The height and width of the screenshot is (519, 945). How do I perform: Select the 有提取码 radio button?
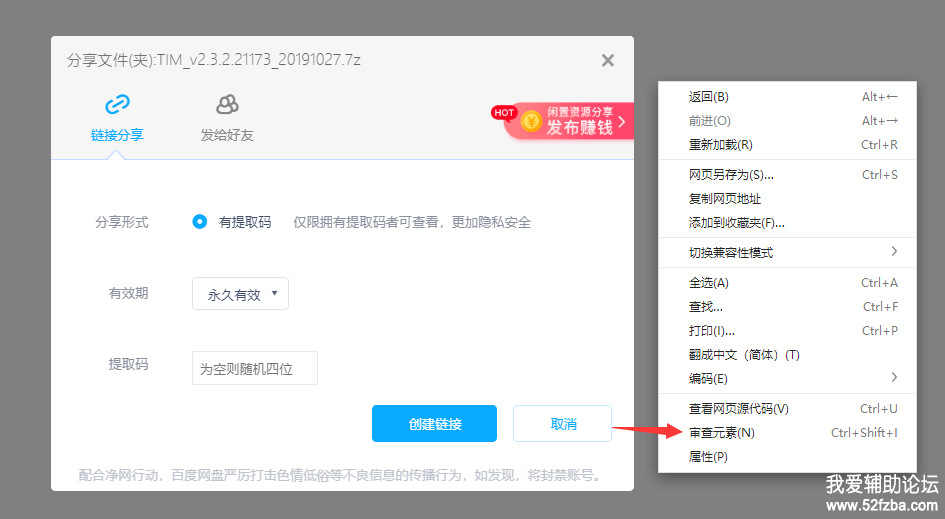coord(199,222)
